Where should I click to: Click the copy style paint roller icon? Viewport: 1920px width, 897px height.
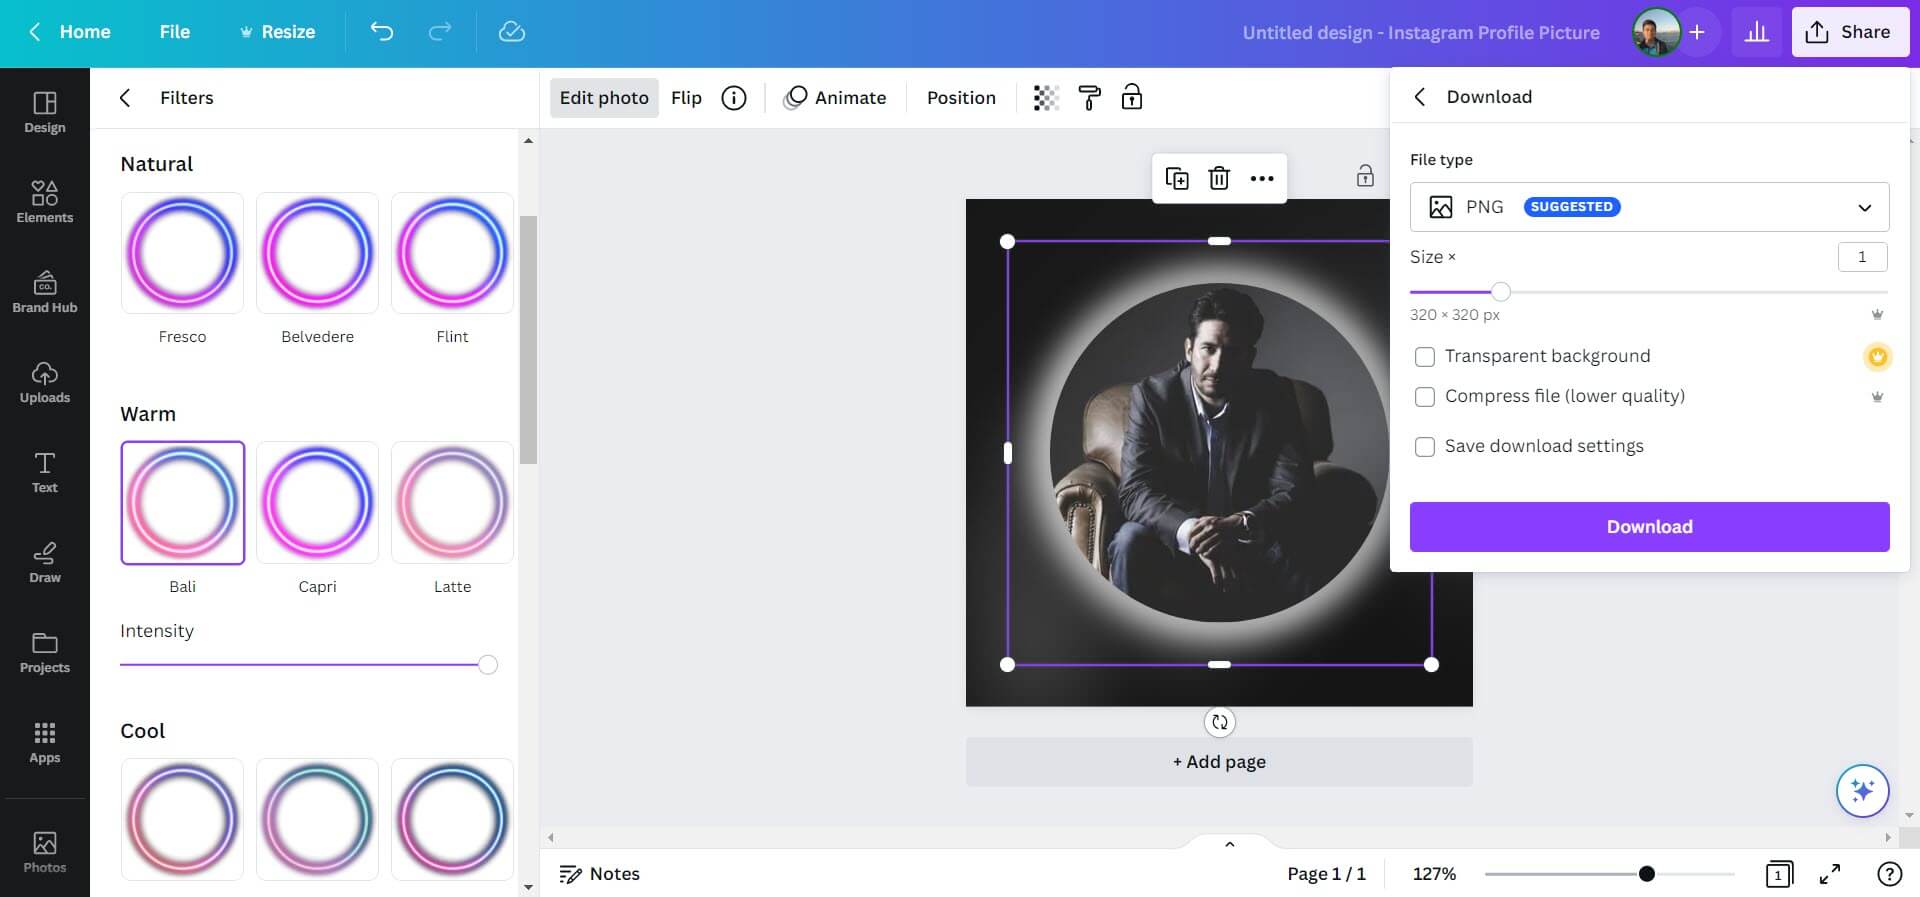1089,98
